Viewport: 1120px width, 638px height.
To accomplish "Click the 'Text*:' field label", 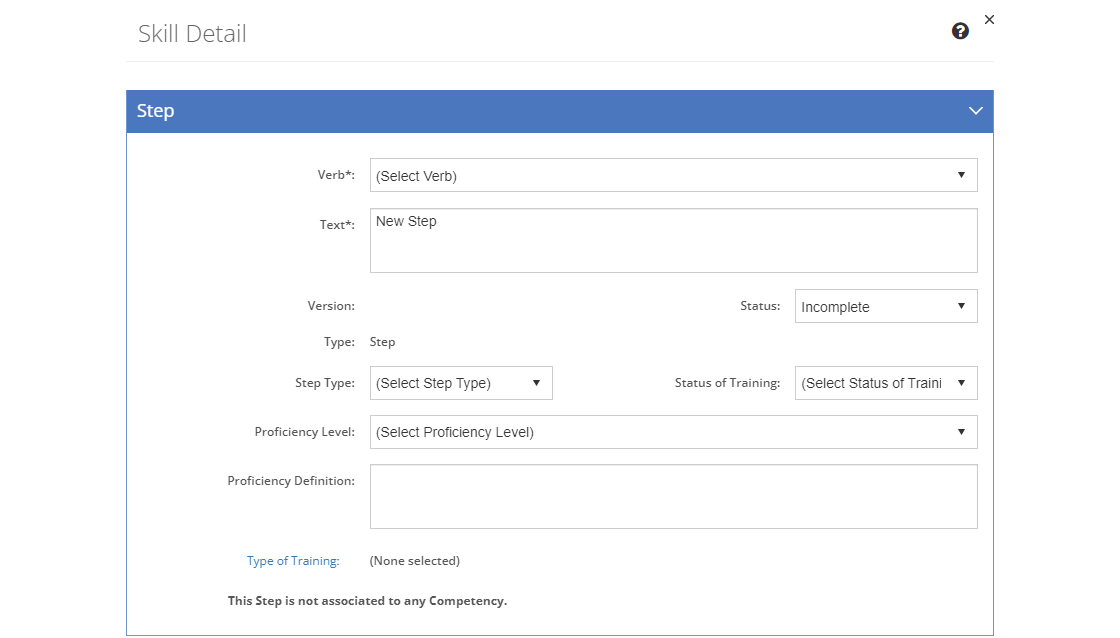I will tap(337, 225).
